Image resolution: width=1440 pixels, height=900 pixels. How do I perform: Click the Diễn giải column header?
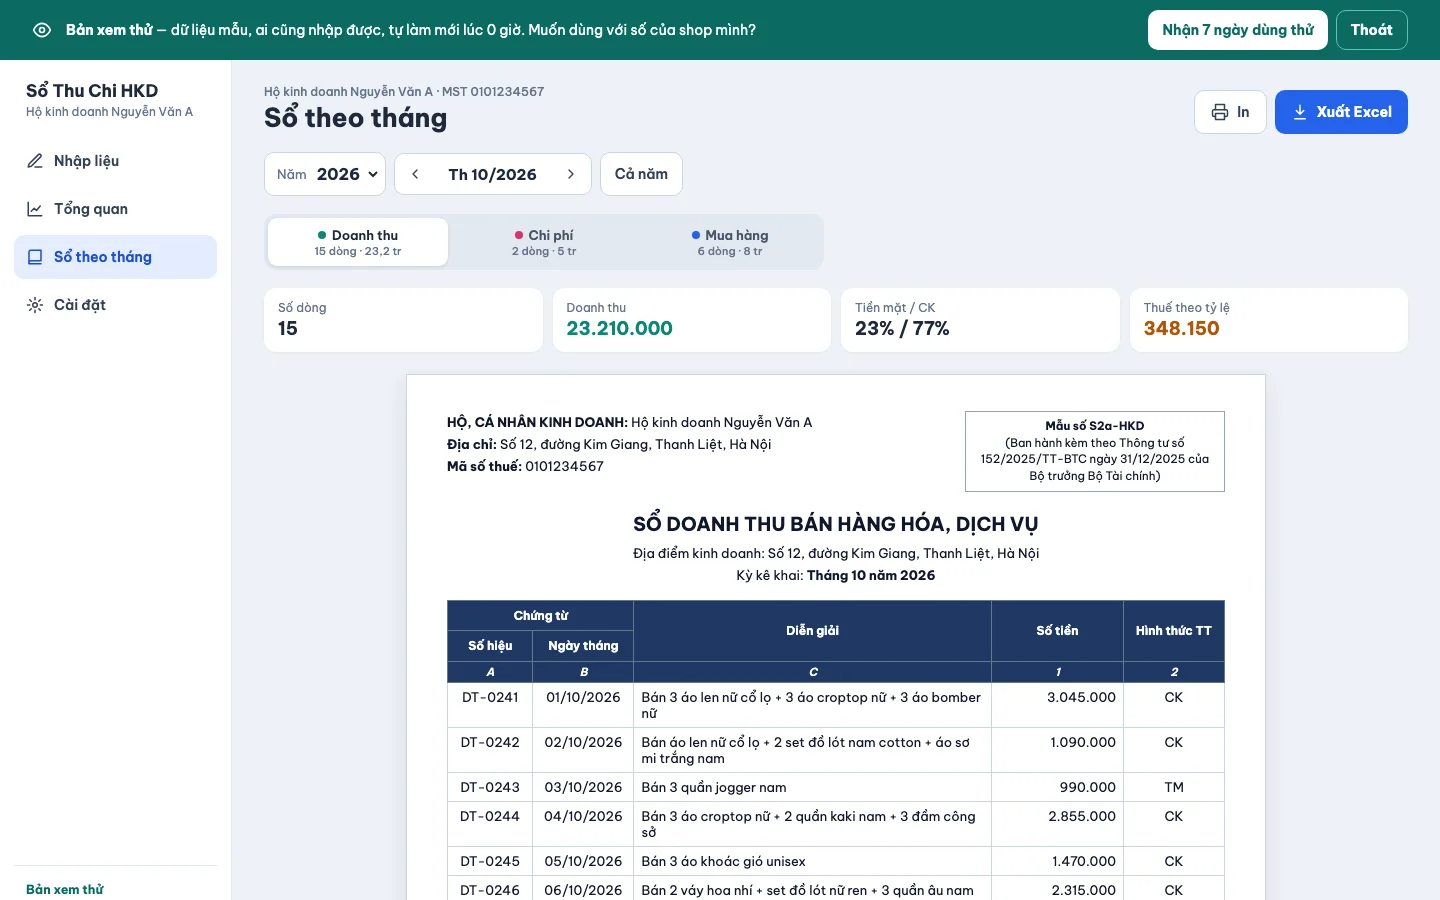tap(812, 631)
